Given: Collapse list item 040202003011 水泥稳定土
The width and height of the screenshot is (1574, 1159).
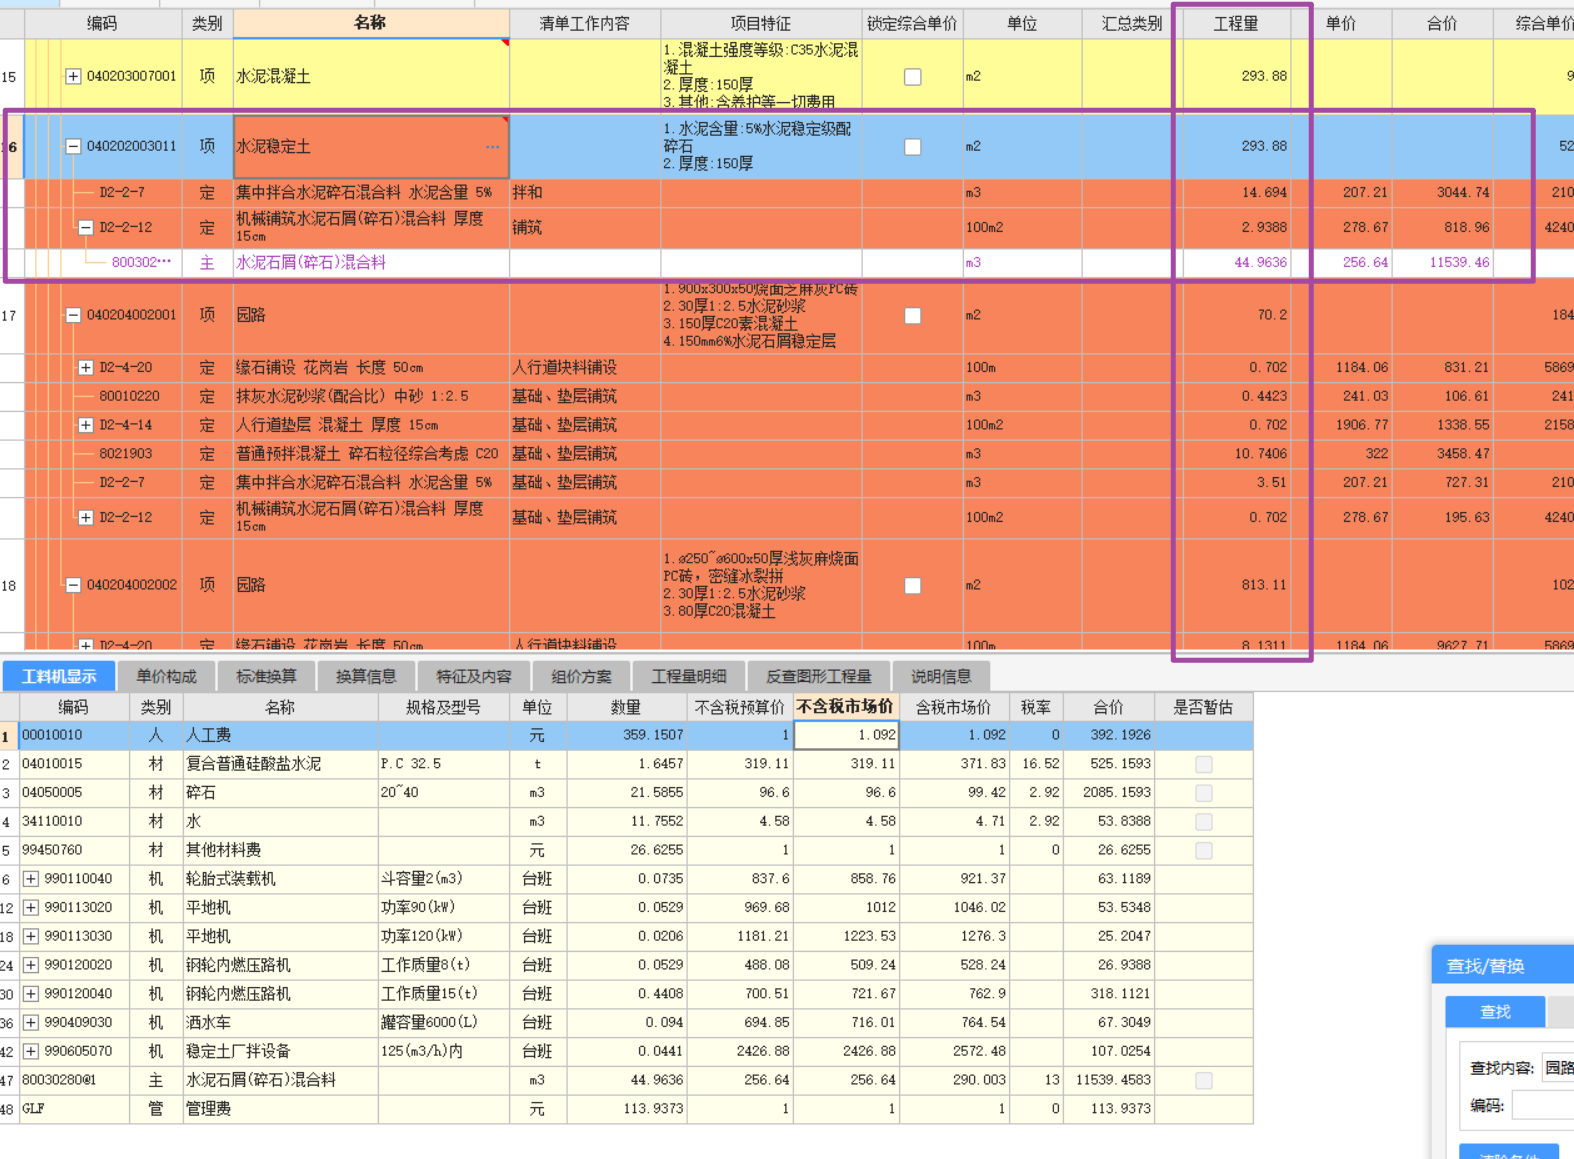Looking at the screenshot, I should click(73, 146).
